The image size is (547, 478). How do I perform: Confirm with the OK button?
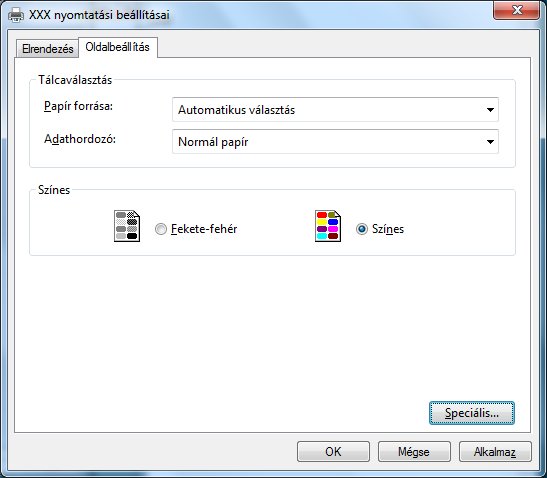[333, 452]
